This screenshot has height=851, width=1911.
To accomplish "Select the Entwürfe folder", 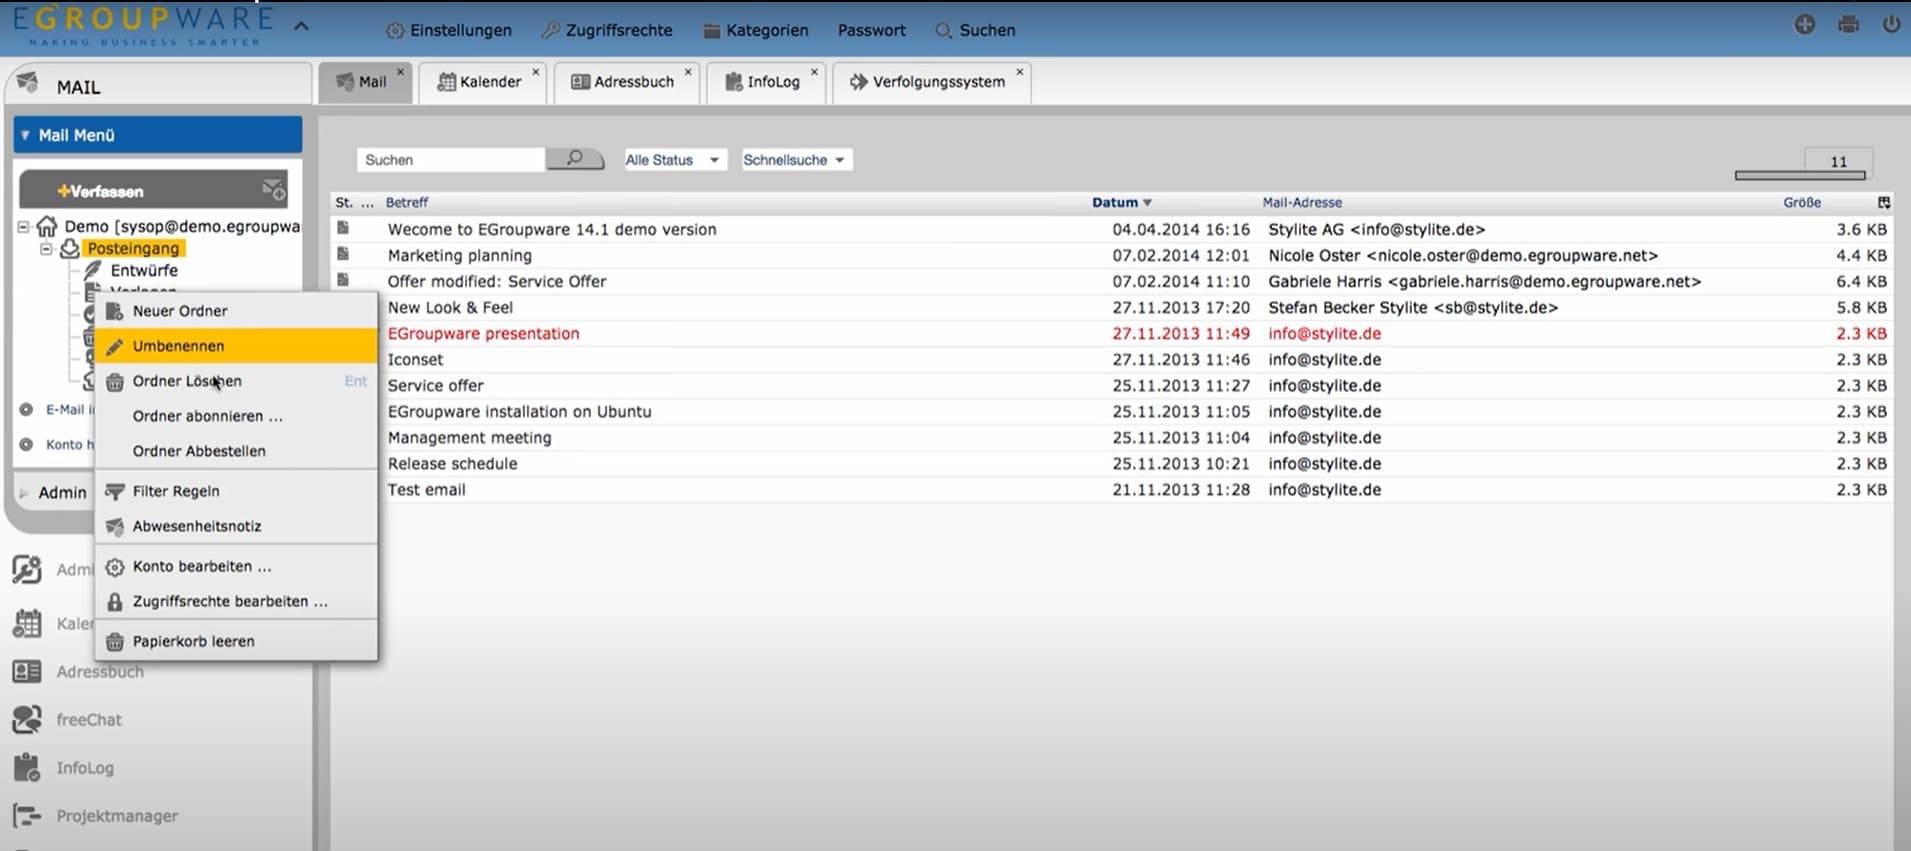I will coord(144,271).
